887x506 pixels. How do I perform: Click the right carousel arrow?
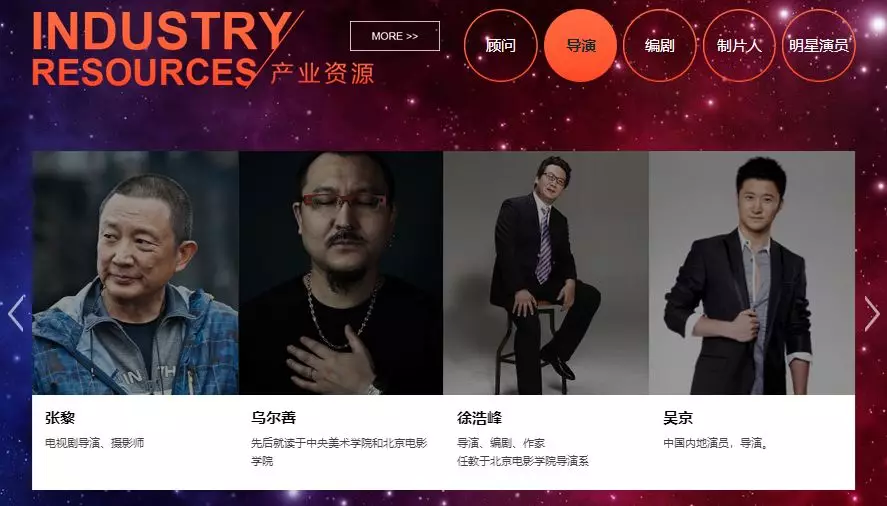click(x=872, y=314)
